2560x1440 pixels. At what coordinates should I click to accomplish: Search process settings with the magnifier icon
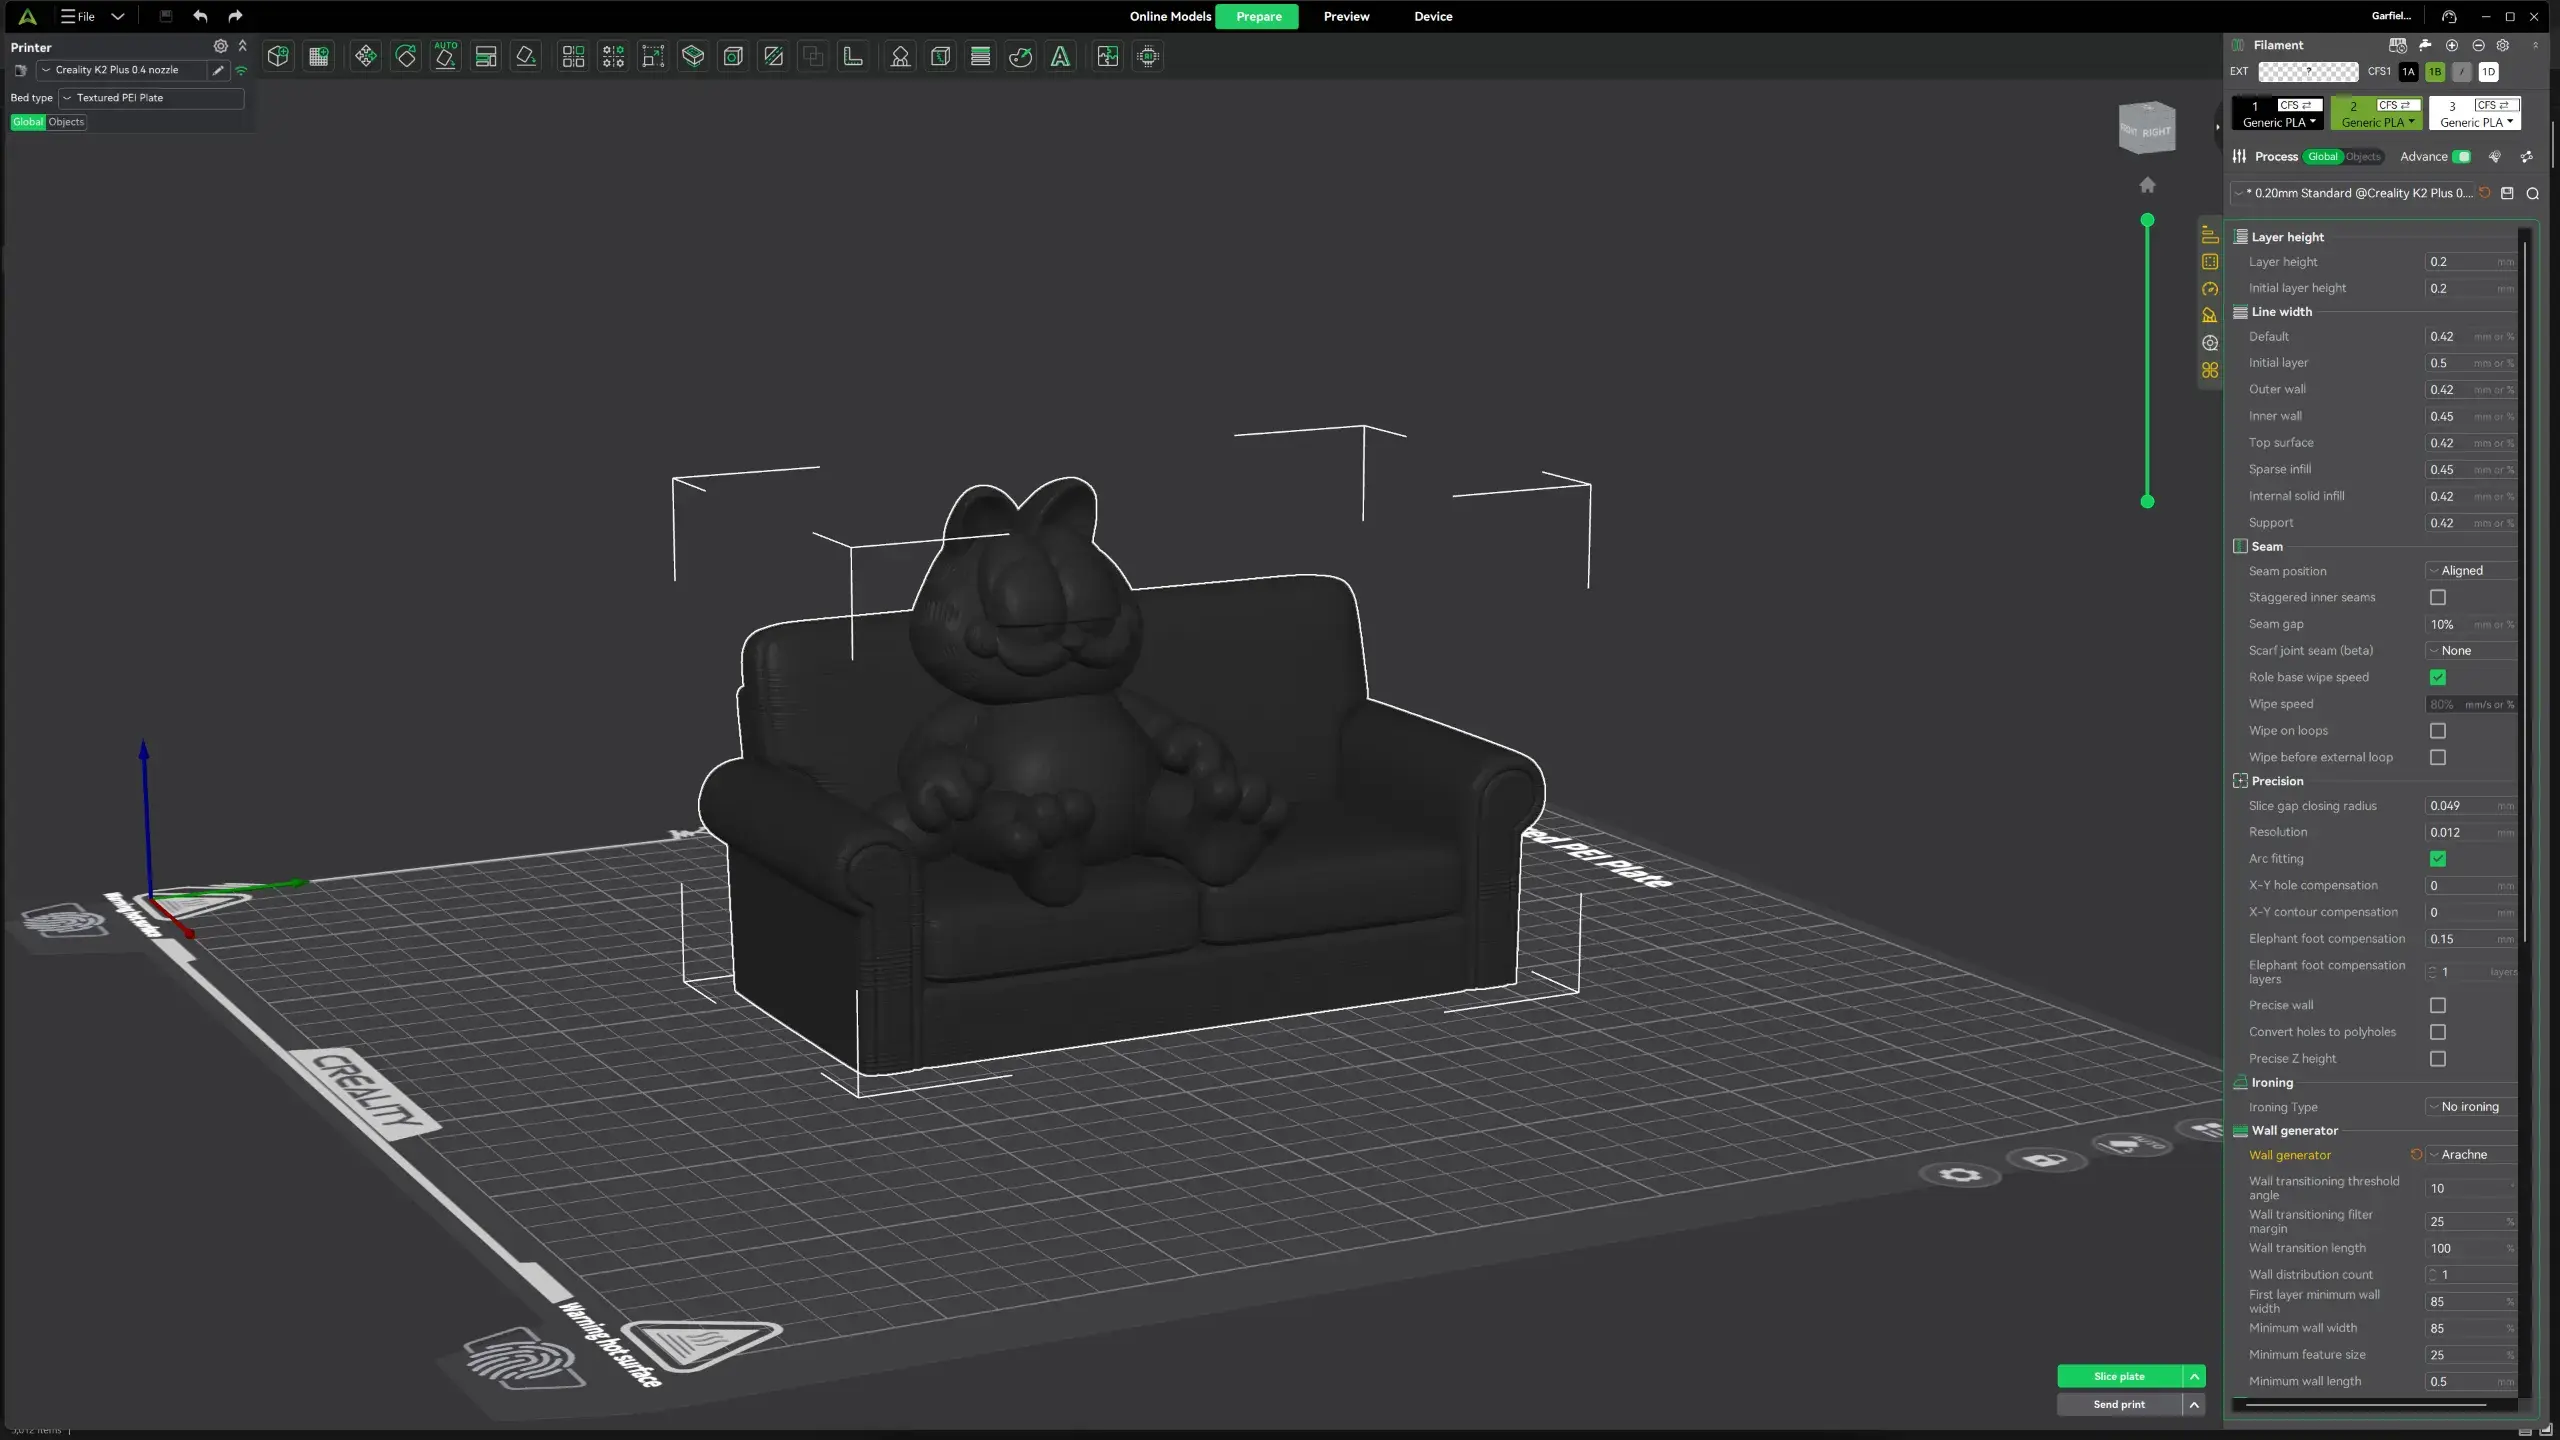[2533, 193]
